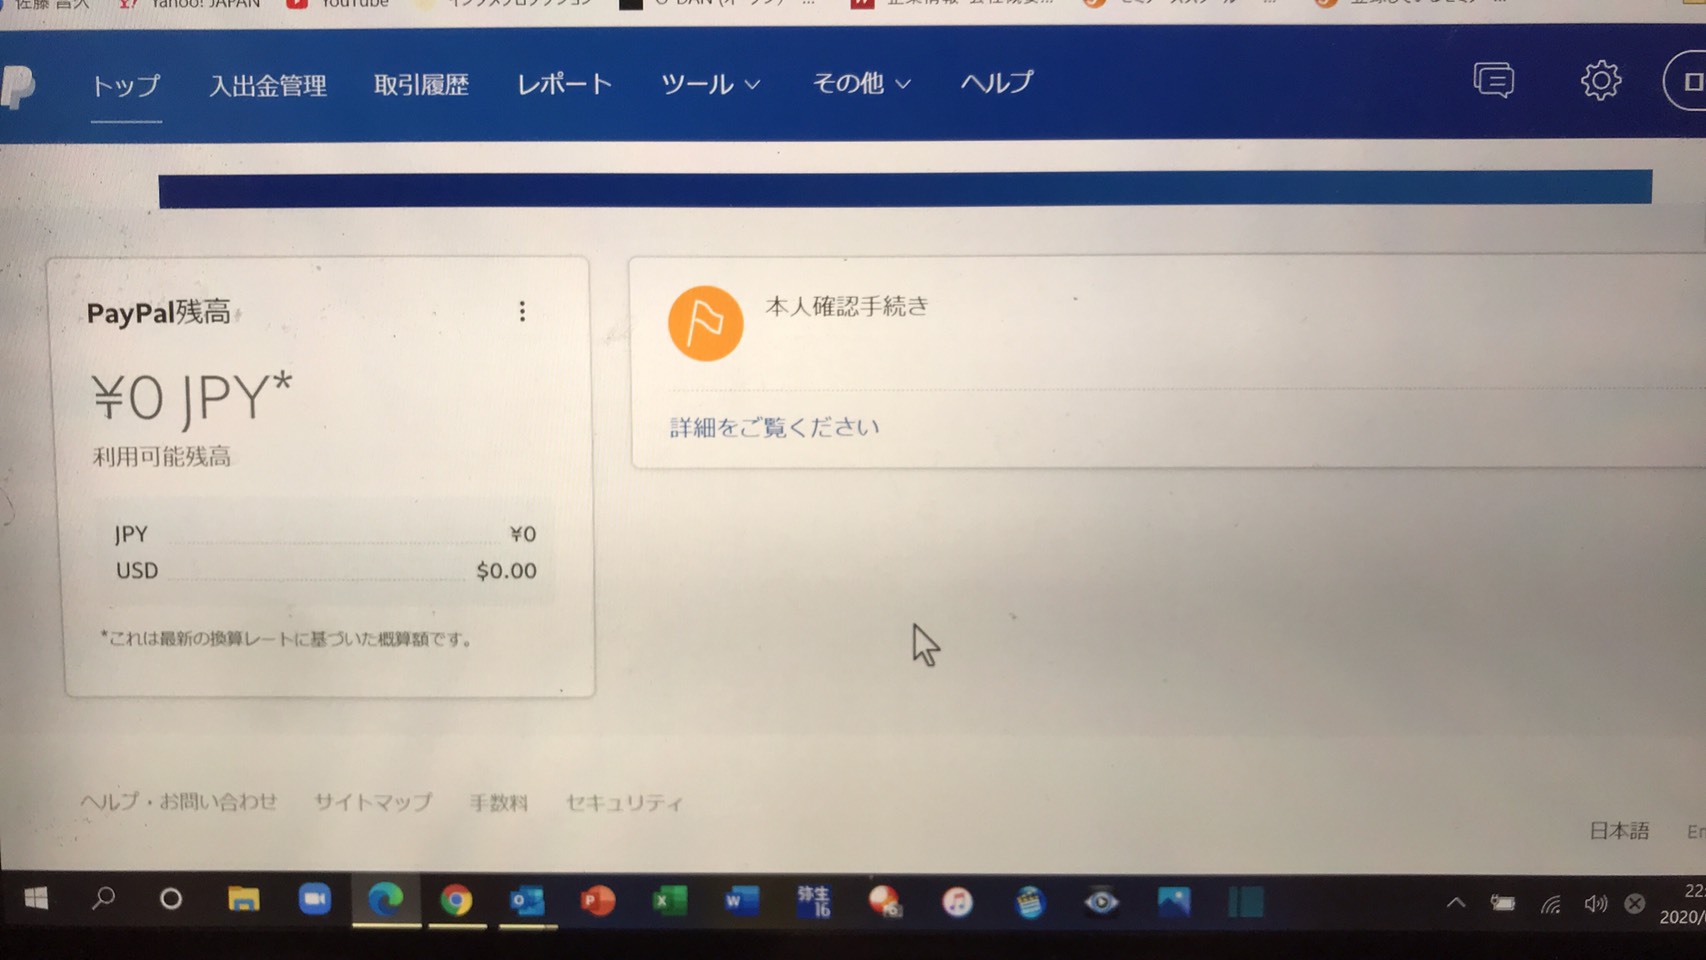This screenshot has width=1706, height=960.
Task: Launch Word from taskbar
Action: point(741,902)
